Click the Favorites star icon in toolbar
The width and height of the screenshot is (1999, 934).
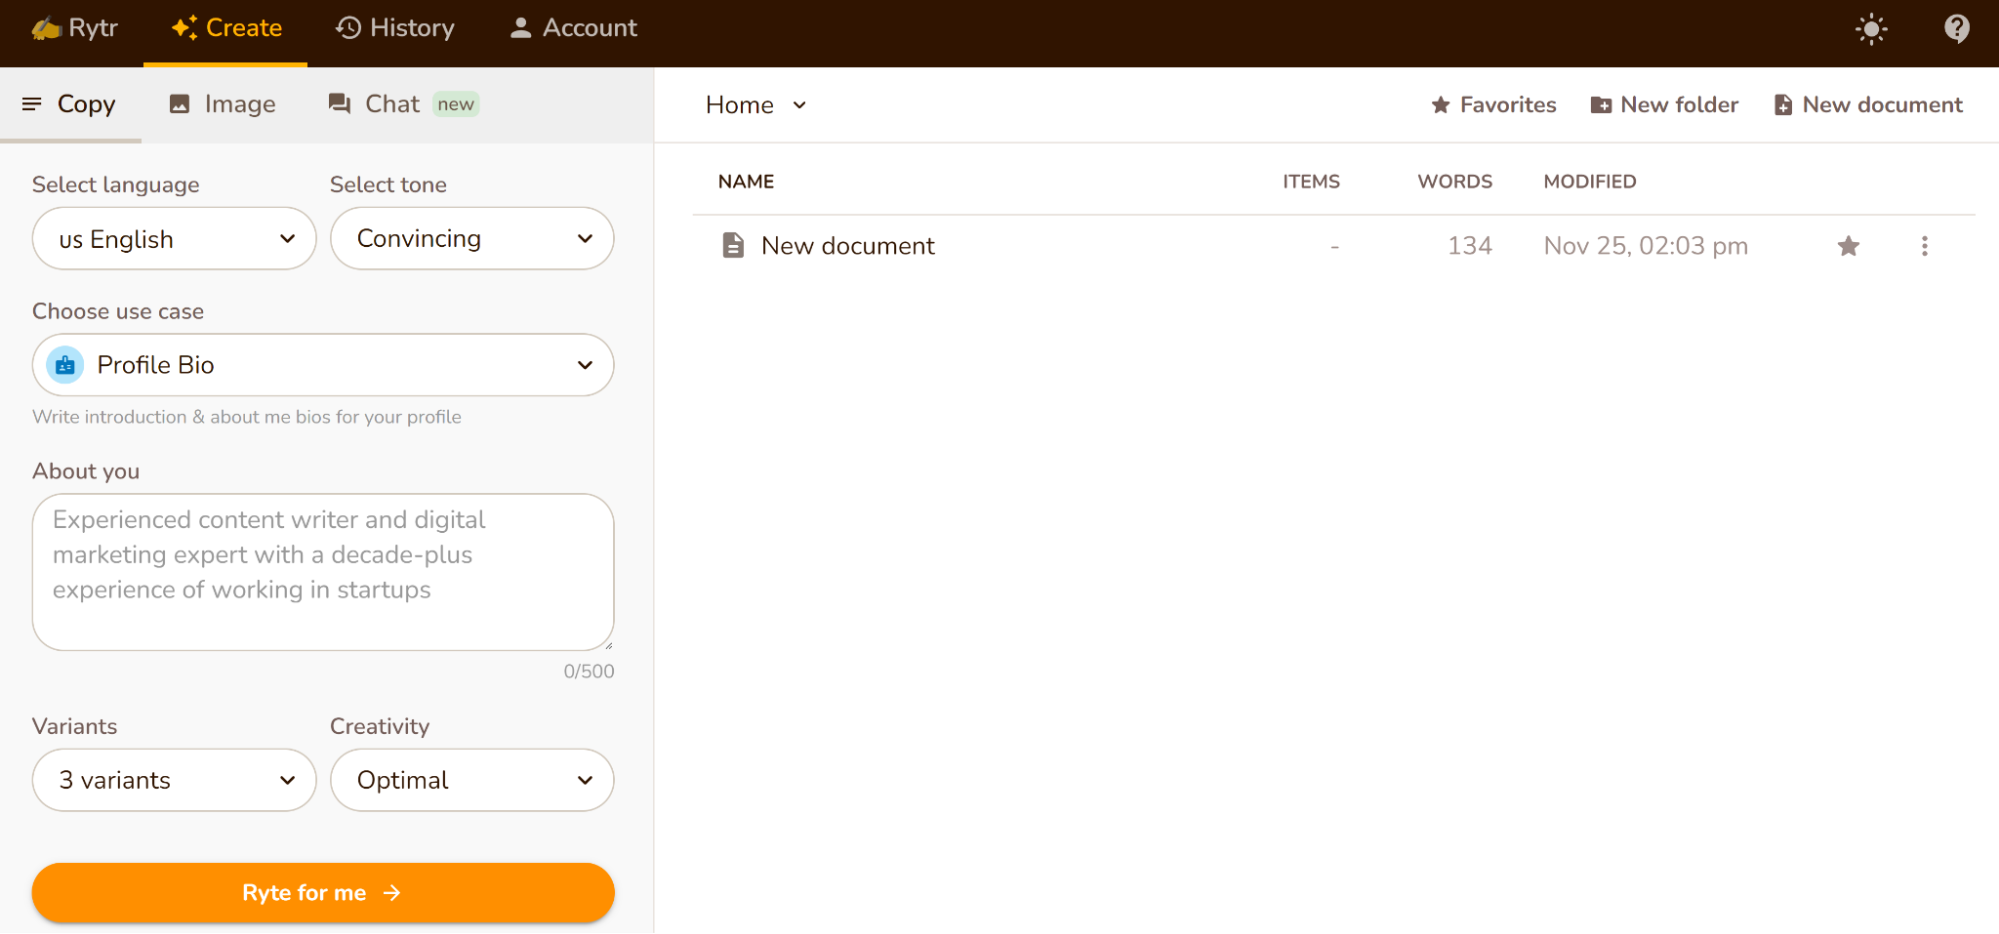click(1440, 105)
